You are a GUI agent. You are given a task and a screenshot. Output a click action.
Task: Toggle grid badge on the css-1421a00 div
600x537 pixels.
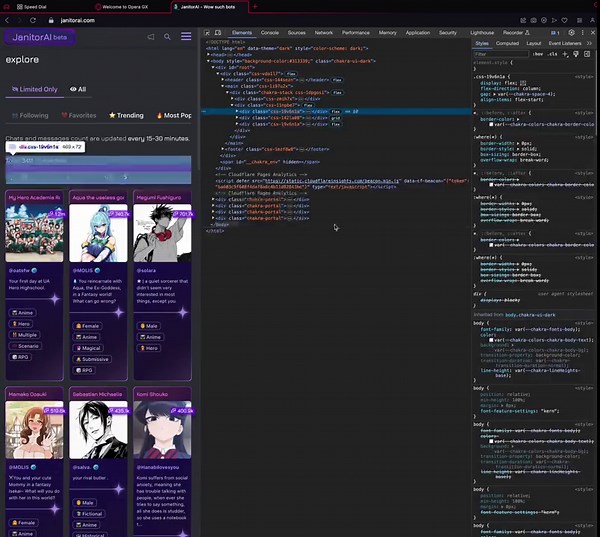point(336,118)
